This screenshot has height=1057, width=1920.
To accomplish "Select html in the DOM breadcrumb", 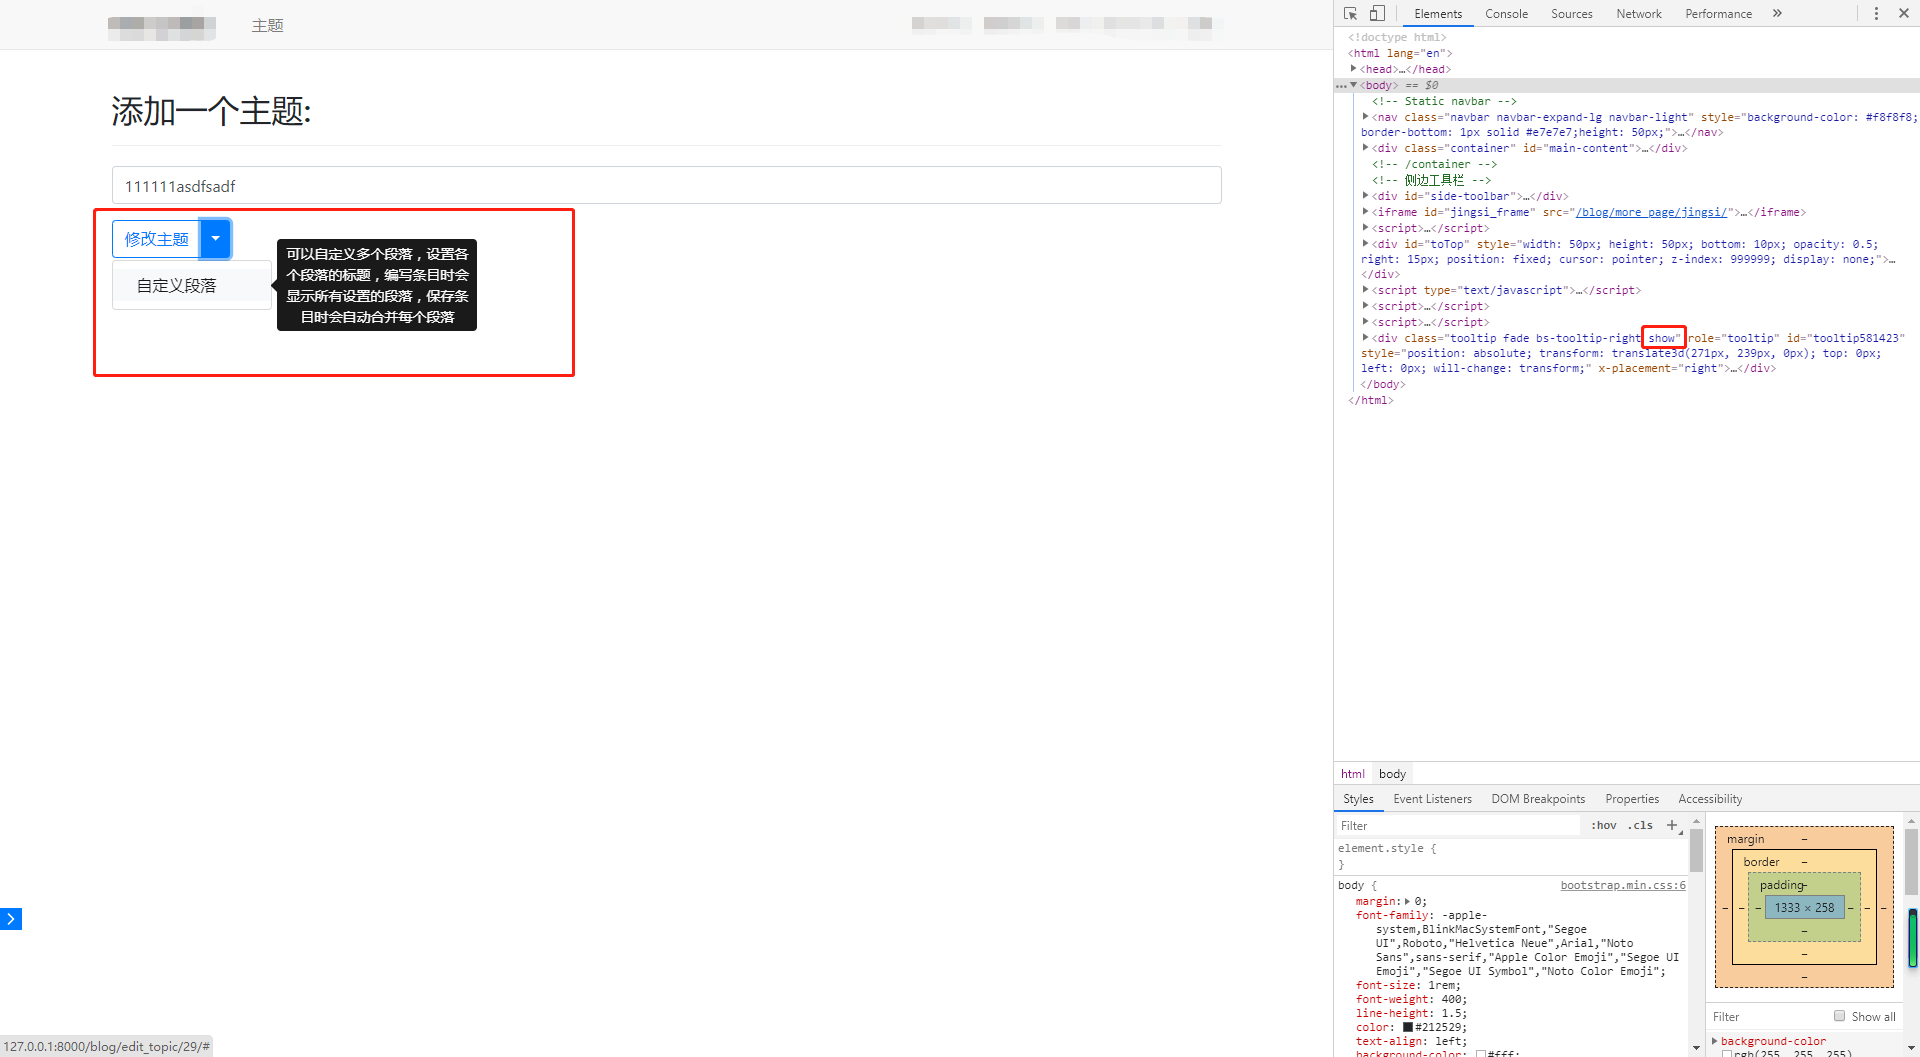I will tap(1353, 773).
